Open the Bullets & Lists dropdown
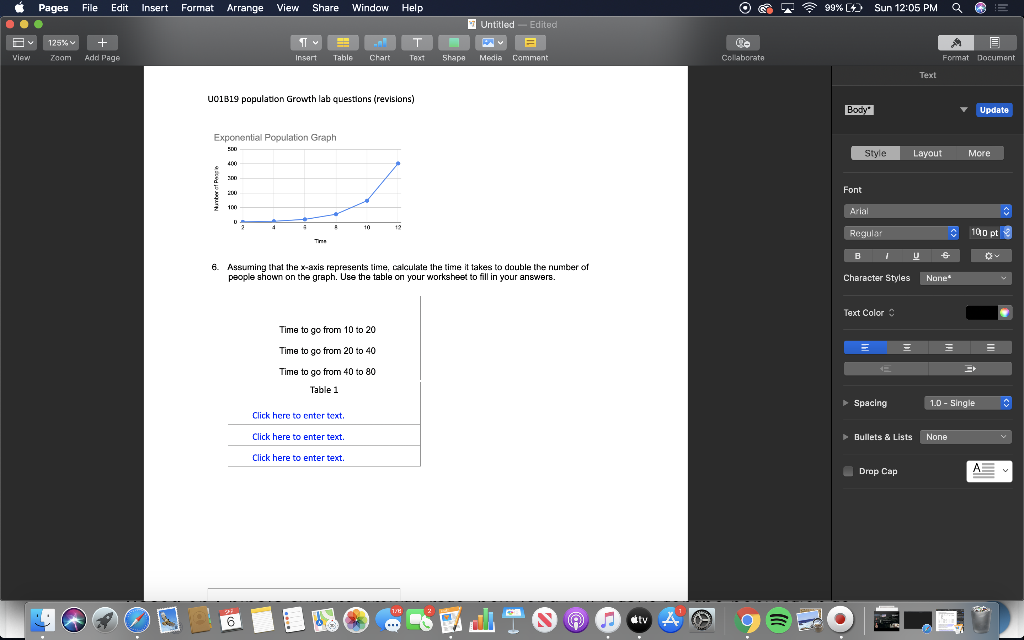Viewport: 1024px width, 640px height. click(x=965, y=436)
